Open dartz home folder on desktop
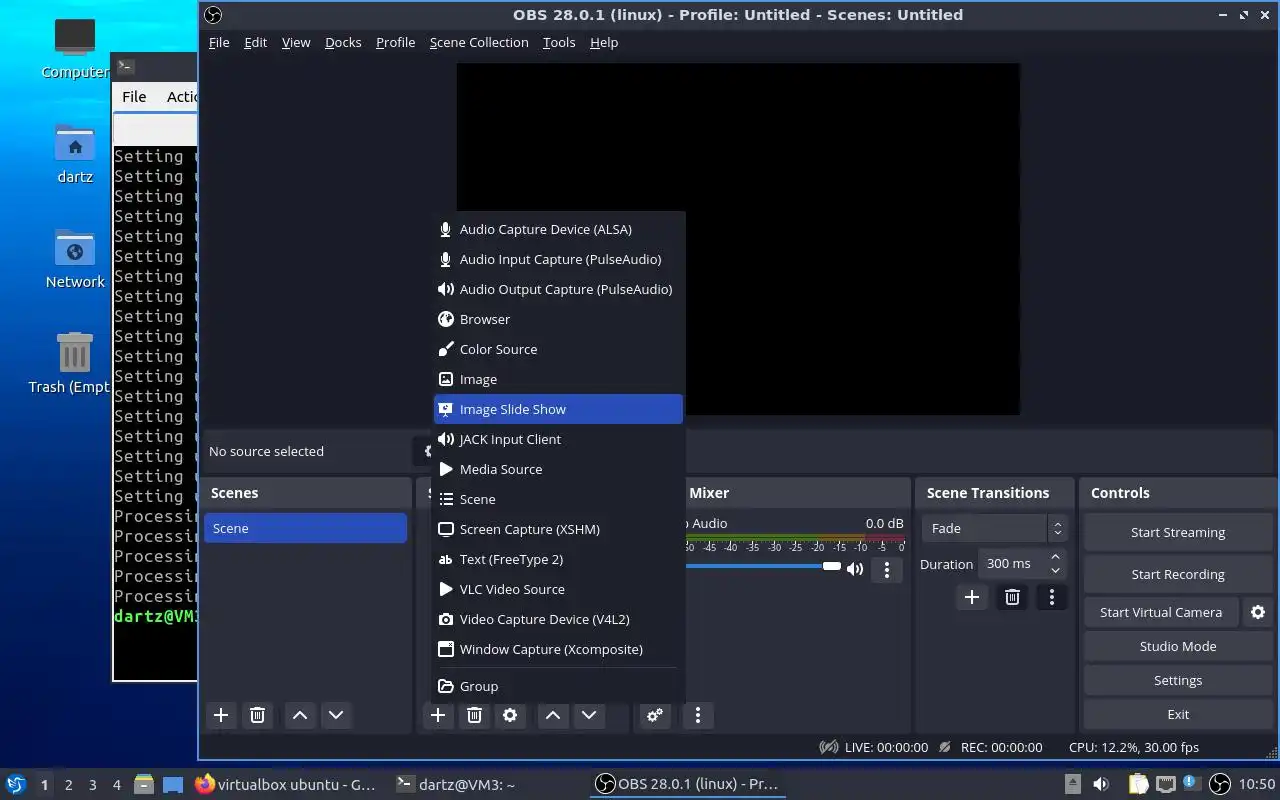This screenshot has width=1280, height=800. pos(75,154)
